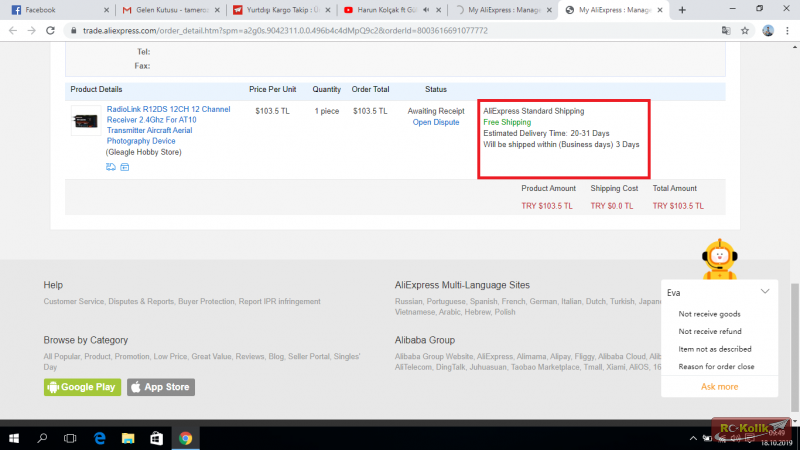Open the Report IPR infringement link
Image resolution: width=800 pixels, height=450 pixels.
[280, 302]
